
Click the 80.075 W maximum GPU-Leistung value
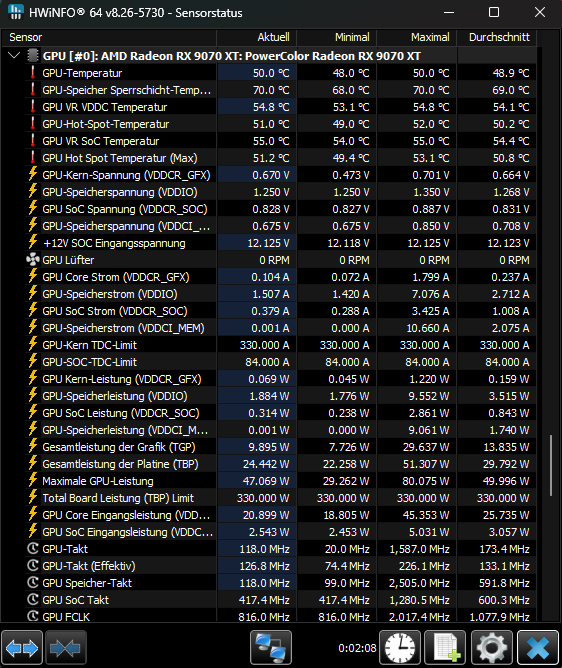pos(426,481)
